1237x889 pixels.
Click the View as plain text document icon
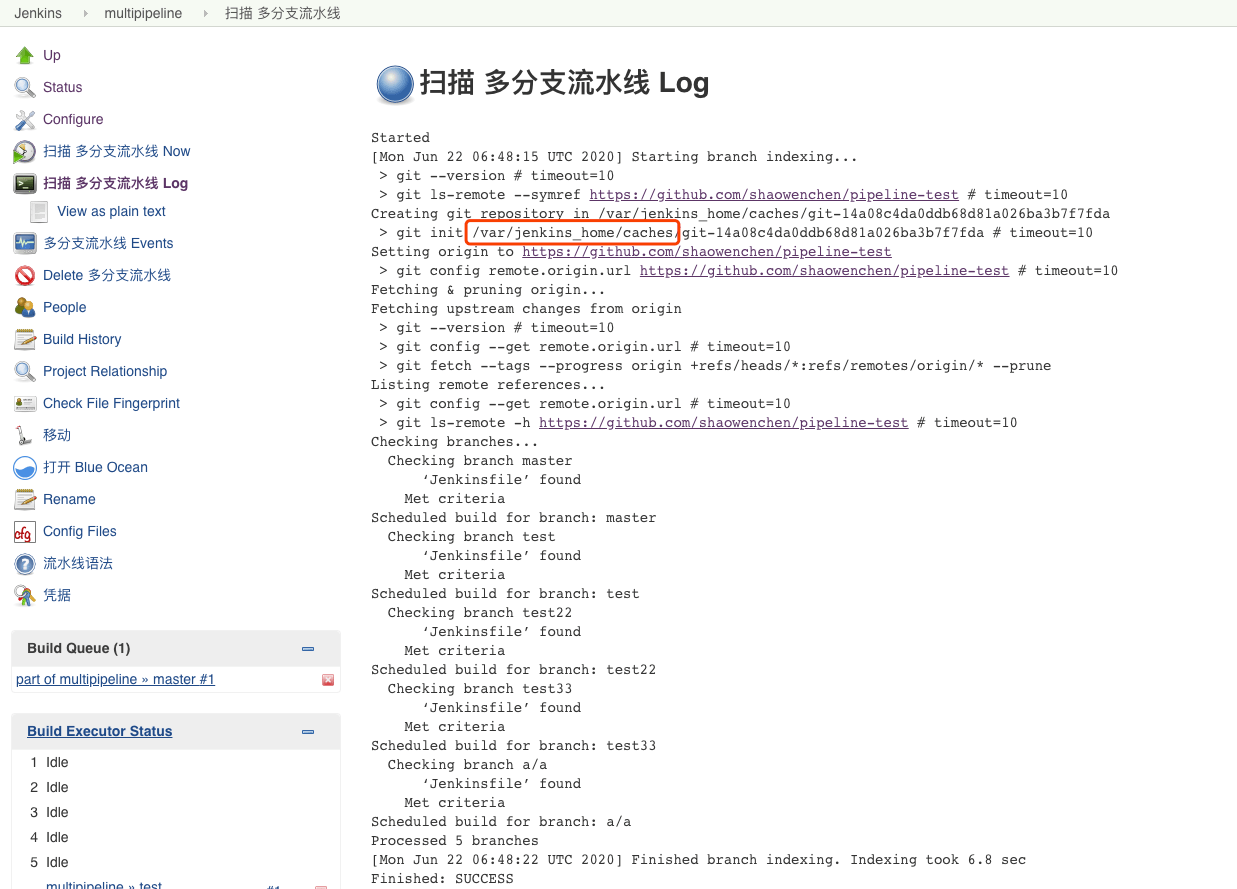point(39,211)
